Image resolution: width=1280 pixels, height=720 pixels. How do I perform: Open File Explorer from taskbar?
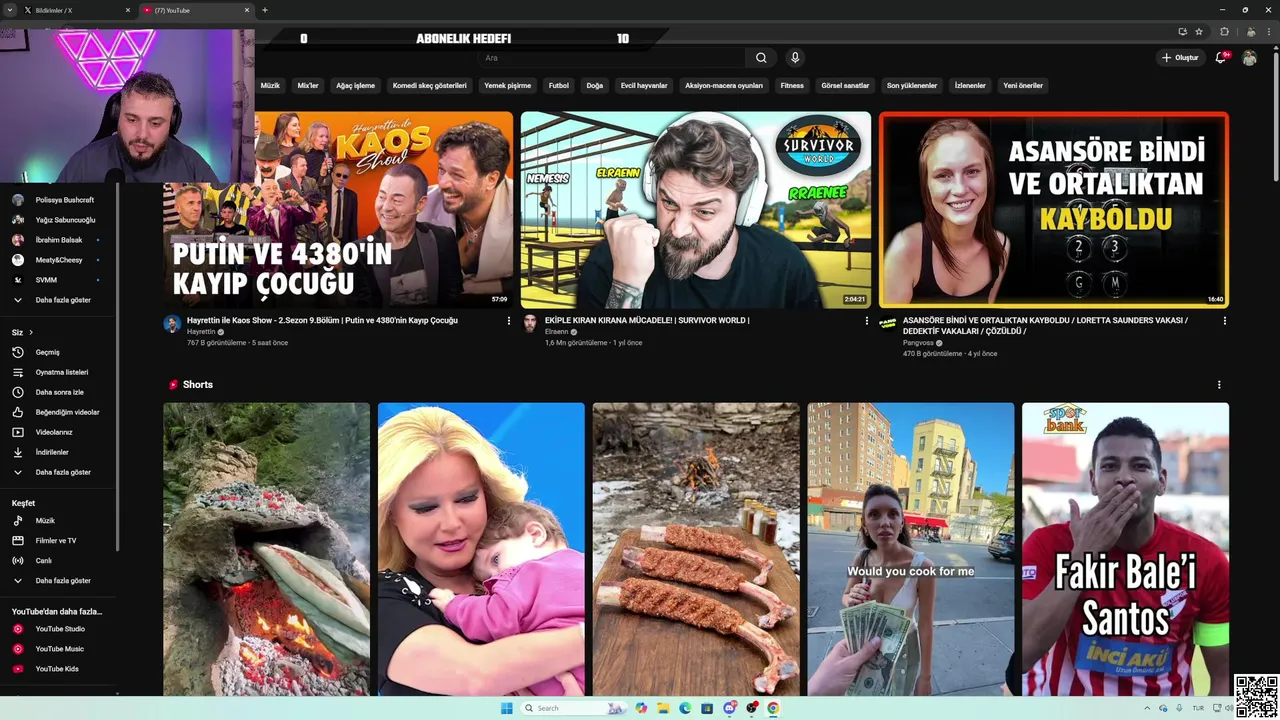663,708
